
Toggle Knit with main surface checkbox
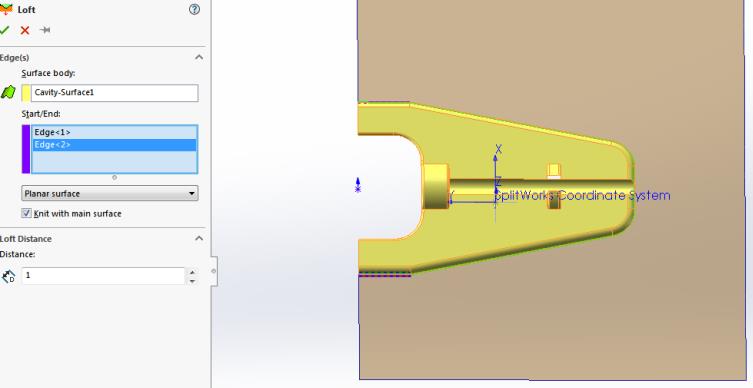26,213
